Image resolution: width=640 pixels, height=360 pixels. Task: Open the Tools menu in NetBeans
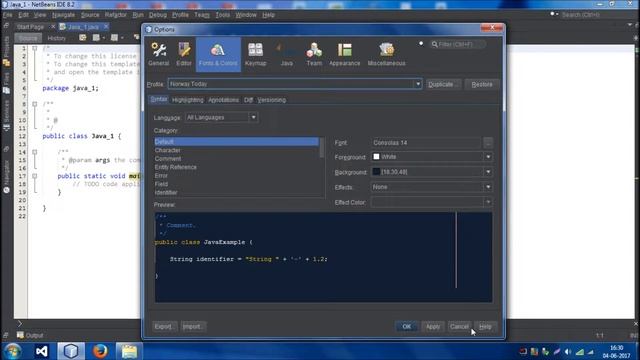[x=222, y=15]
